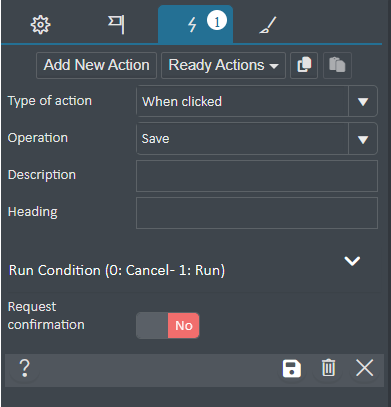This screenshot has width=391, height=407.
Task: Toggle Request confirmation switch from No
Action: coord(168,325)
